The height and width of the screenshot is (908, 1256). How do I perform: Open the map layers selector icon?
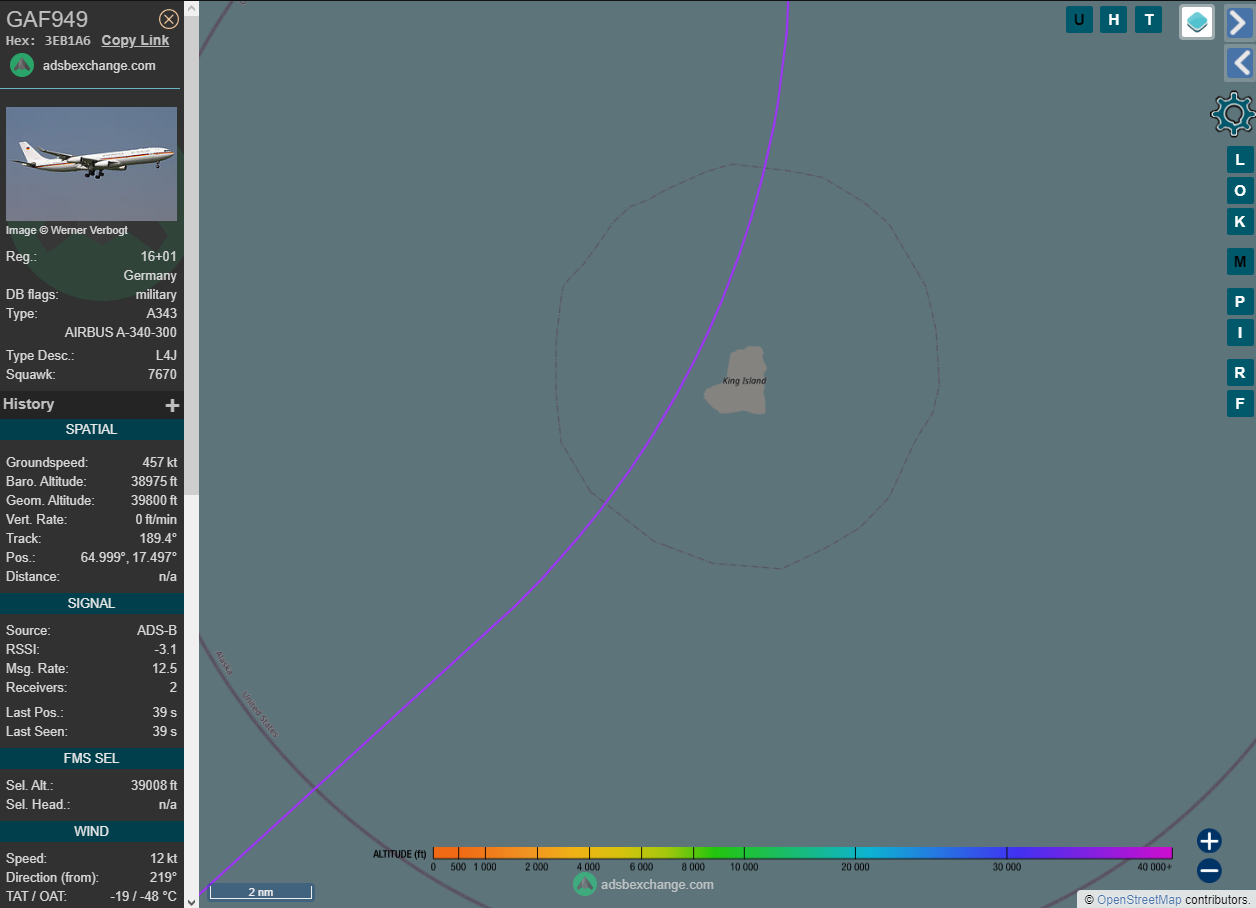click(1197, 22)
